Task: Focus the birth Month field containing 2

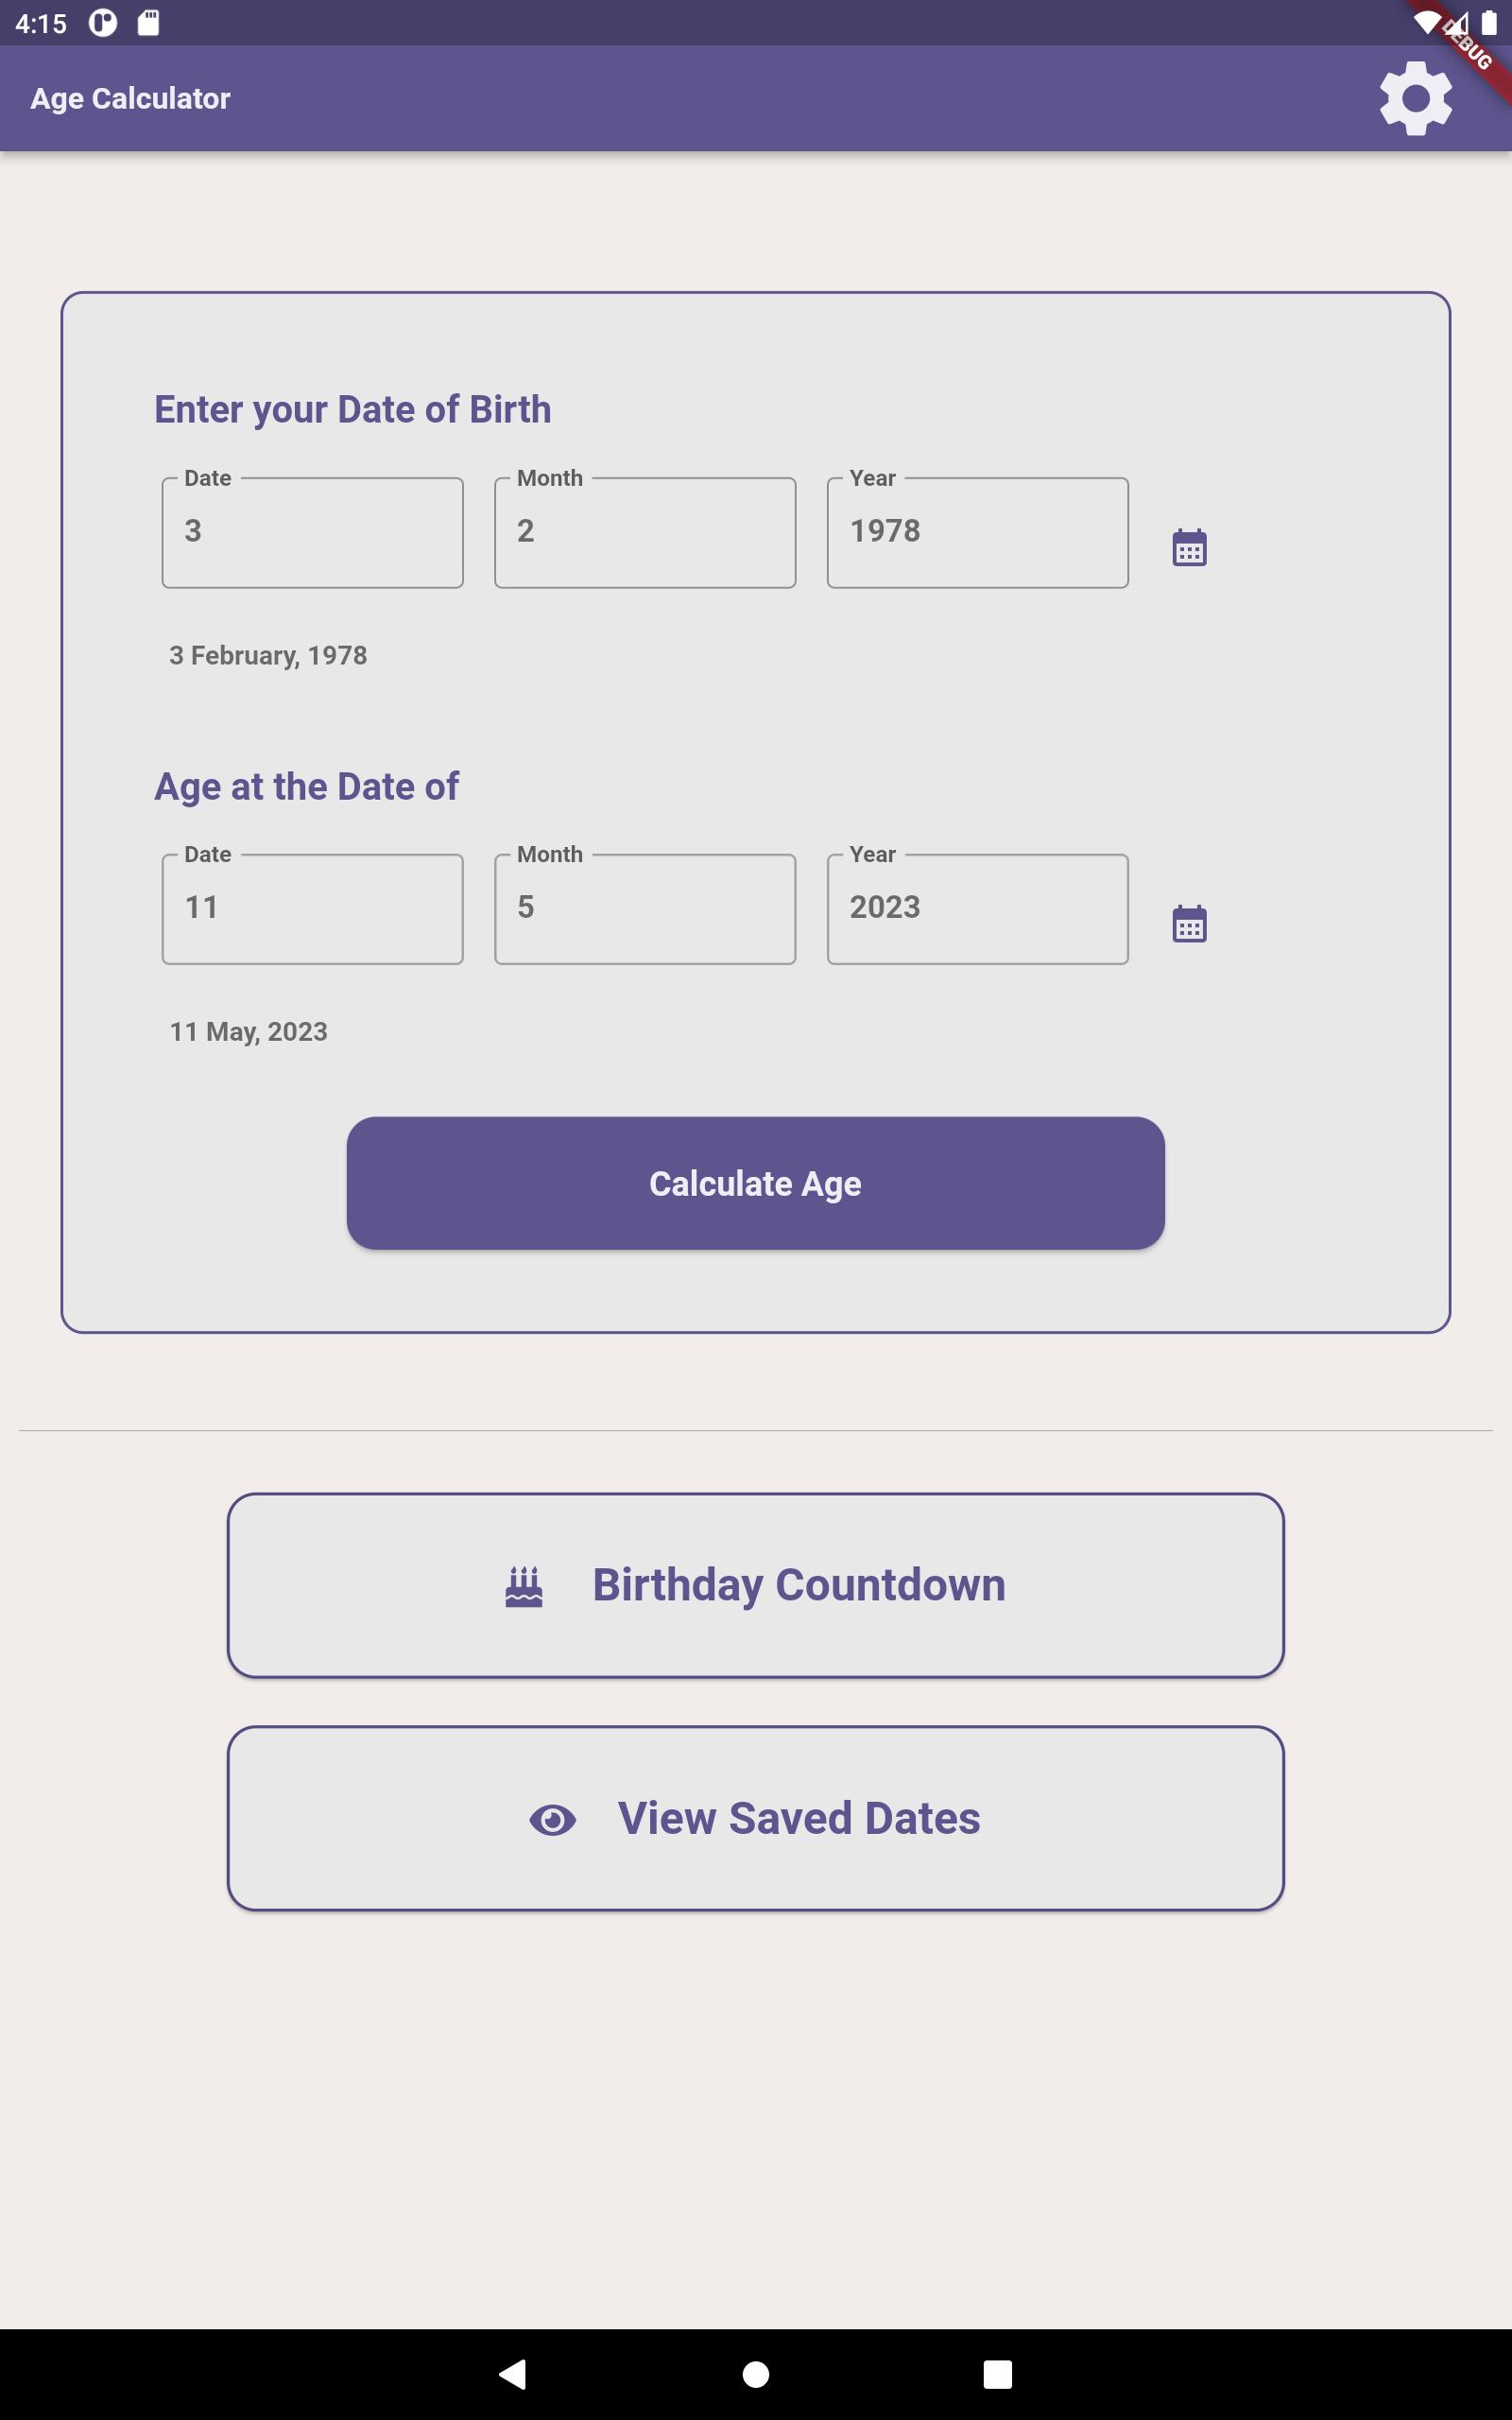Action: point(645,532)
